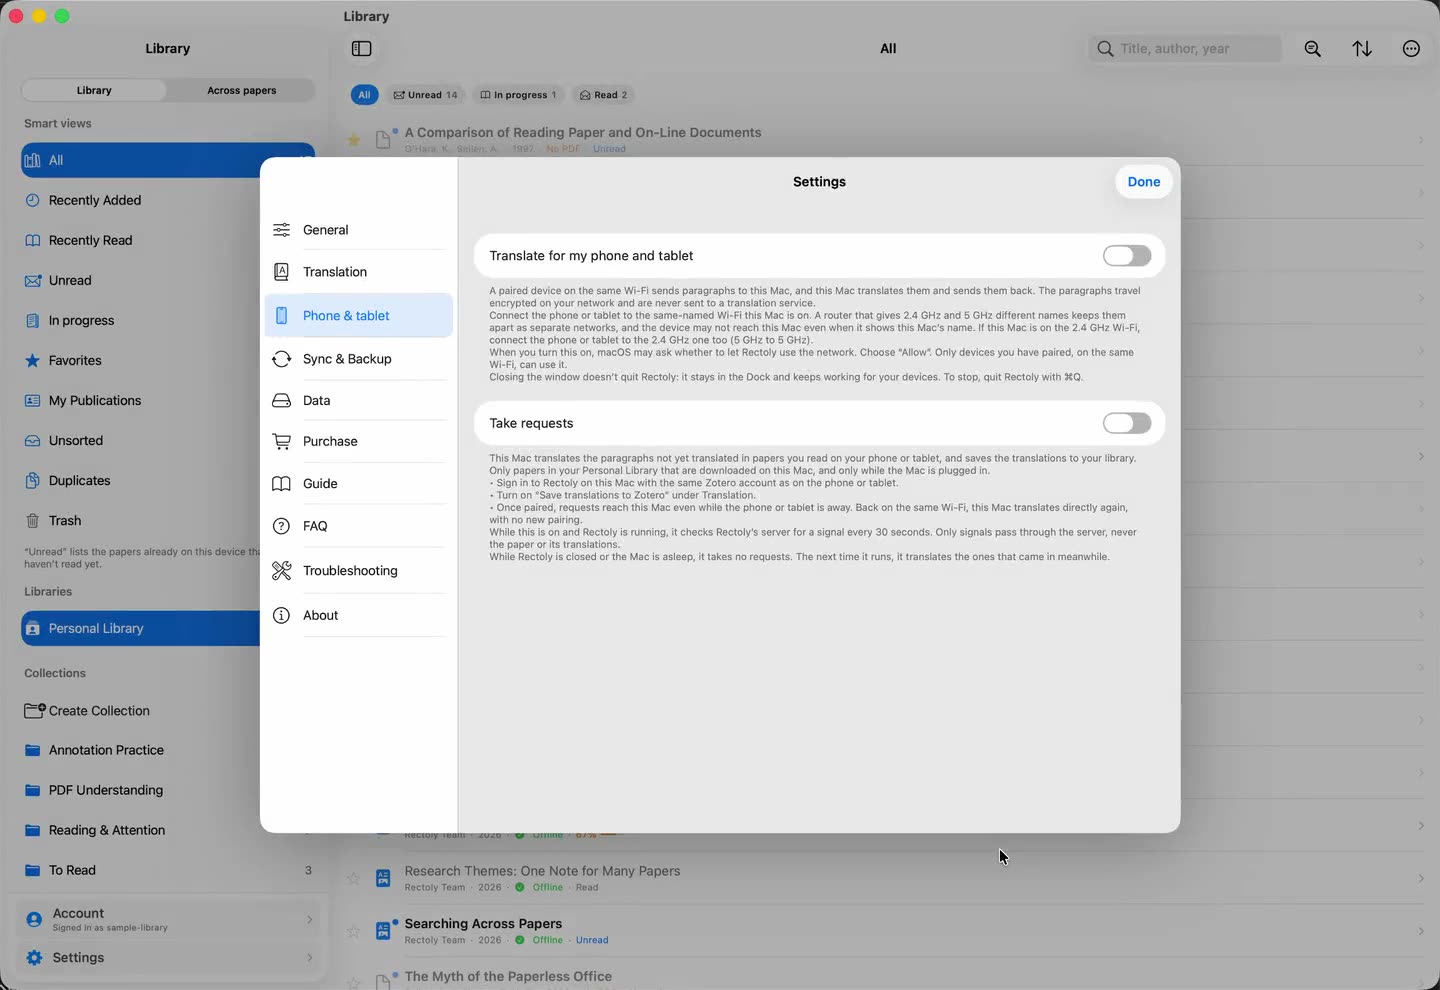This screenshot has width=1440, height=990.
Task: Expand the Settings row chevron in sidebar
Action: click(x=310, y=958)
